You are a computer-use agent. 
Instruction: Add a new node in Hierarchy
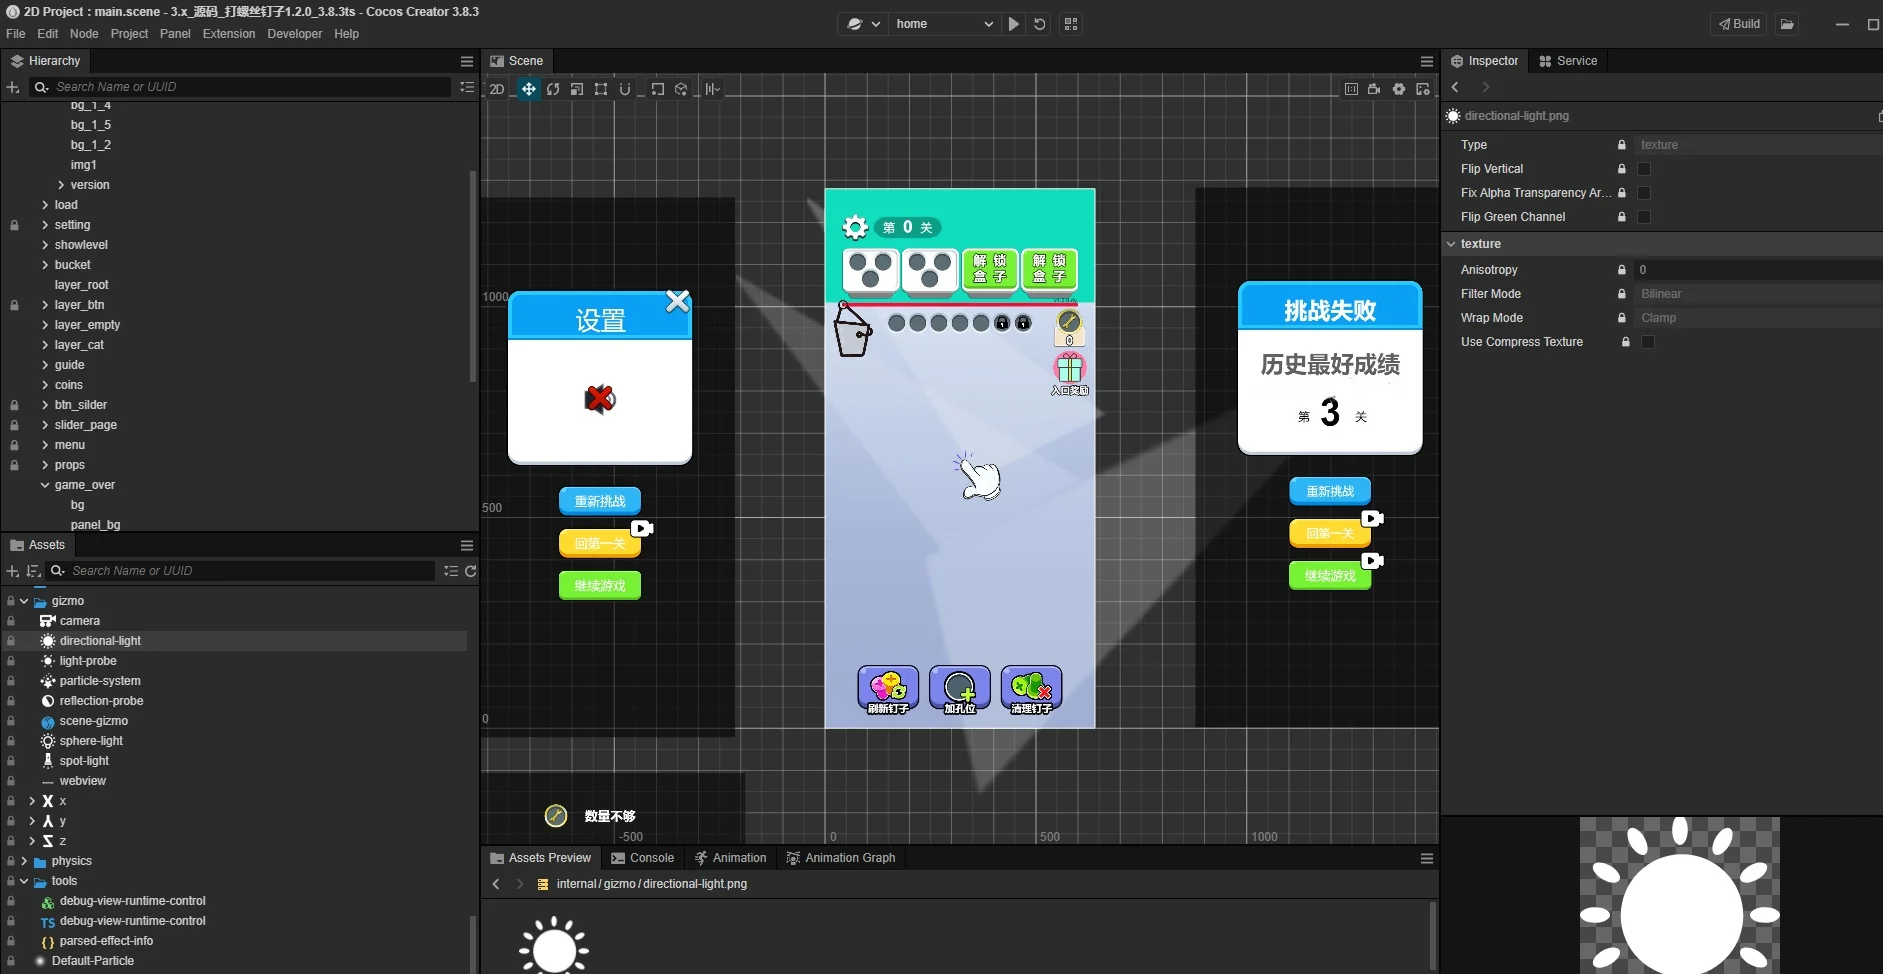(13, 87)
